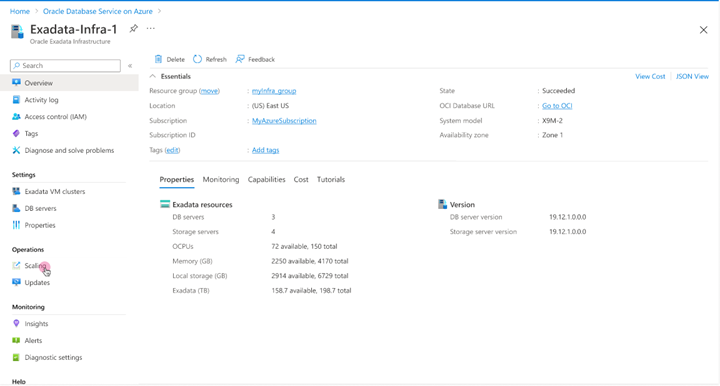The image size is (720, 386).
Task: Collapse the sidebar with the double chevron
Action: tap(130, 66)
